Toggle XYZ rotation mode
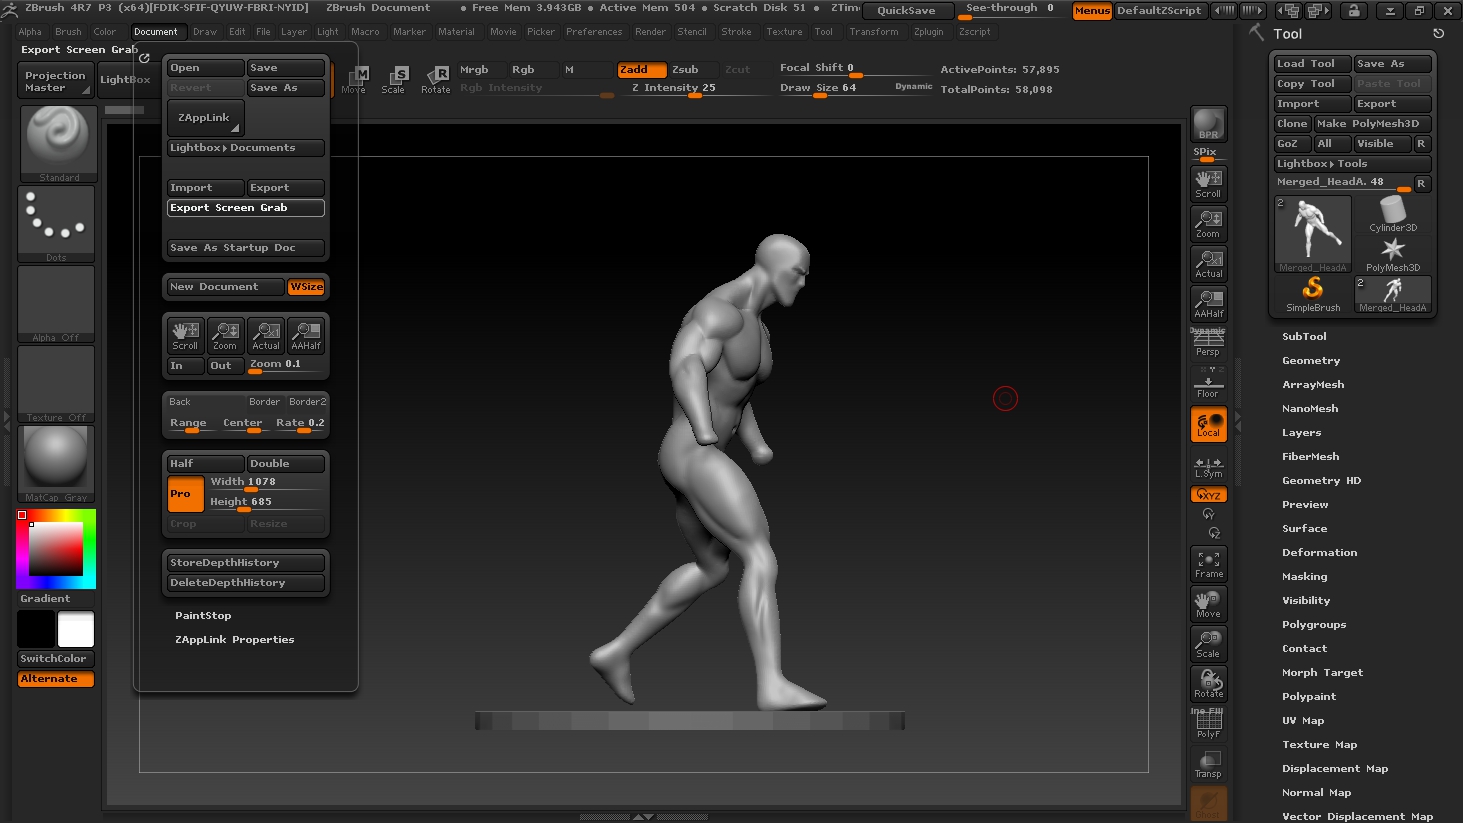Image resolution: width=1463 pixels, height=823 pixels. click(x=1208, y=495)
